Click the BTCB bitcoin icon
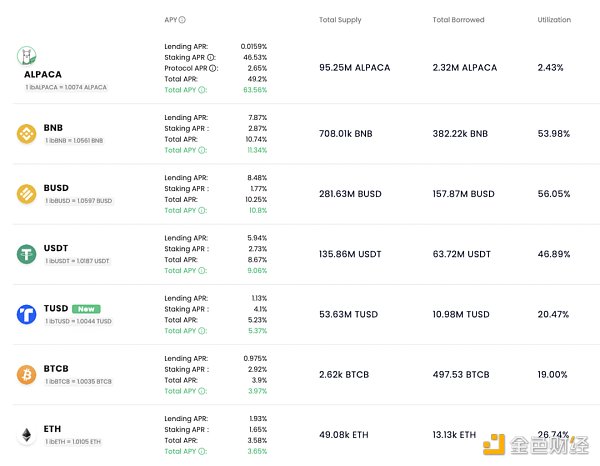Viewport: 600px width, 466px height. (27, 375)
